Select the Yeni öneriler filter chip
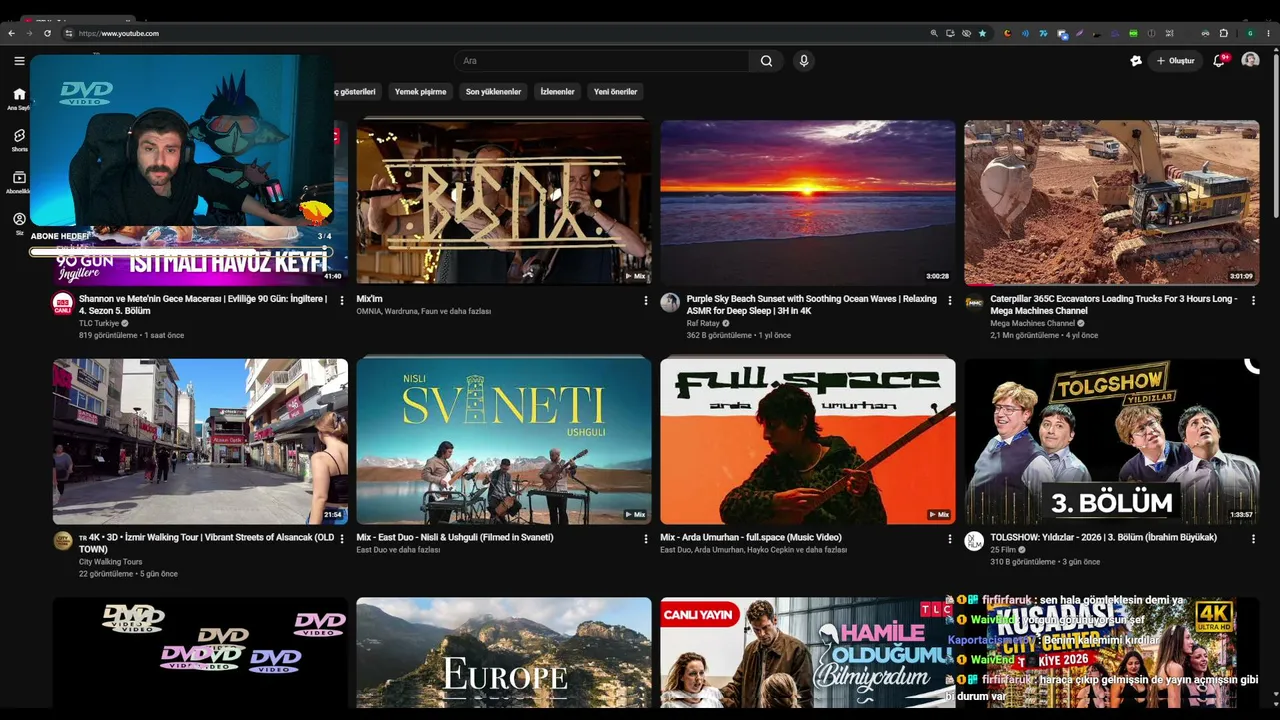This screenshot has height=720, width=1280. pos(615,92)
